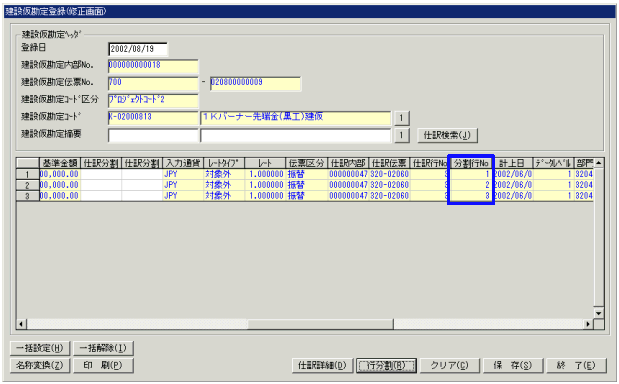Click the 伝票No. field containing 700

pyautogui.click(x=153, y=83)
